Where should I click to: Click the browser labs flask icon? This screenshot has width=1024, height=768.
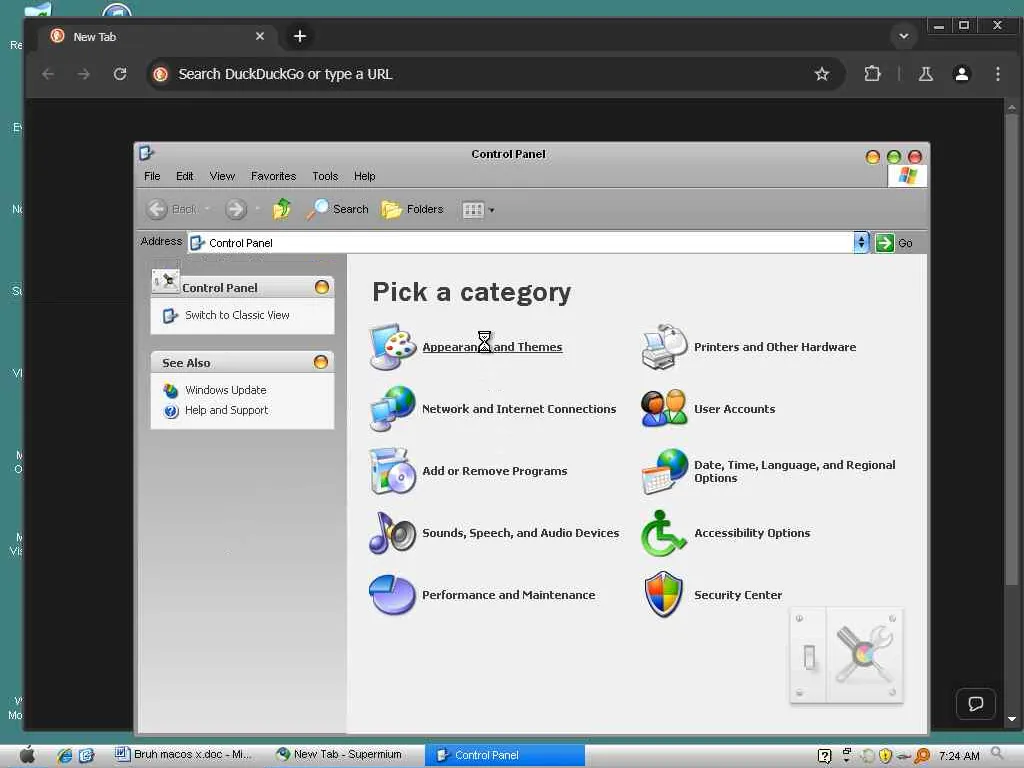click(x=925, y=74)
